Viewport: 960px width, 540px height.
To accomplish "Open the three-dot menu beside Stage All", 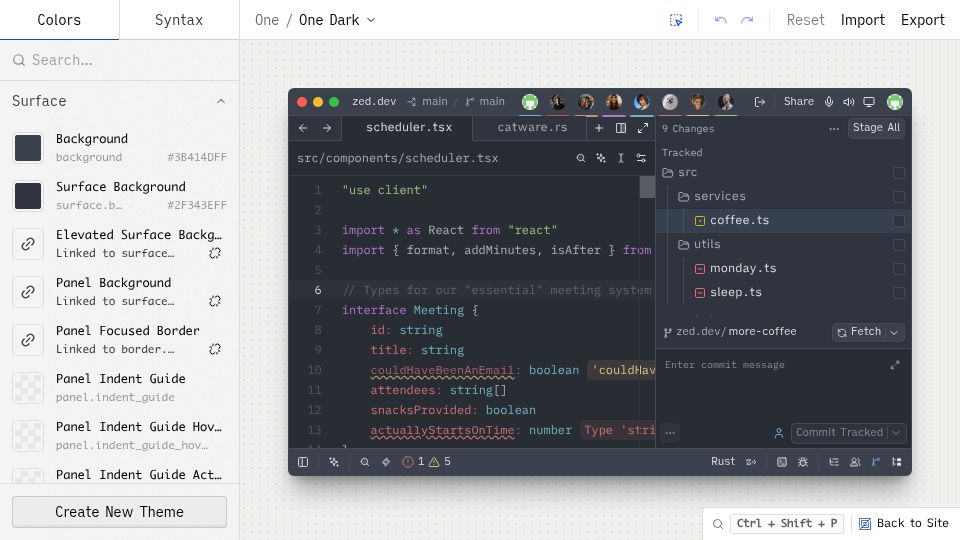I will pos(834,129).
